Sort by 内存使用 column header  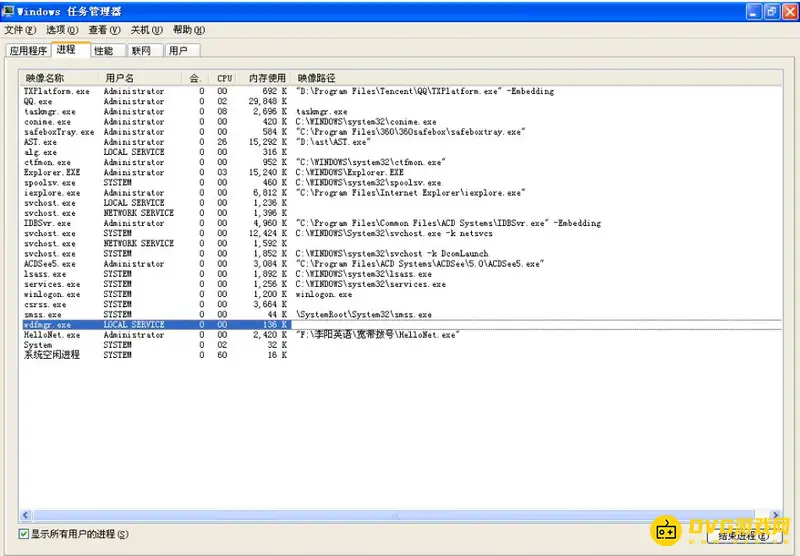pos(266,78)
